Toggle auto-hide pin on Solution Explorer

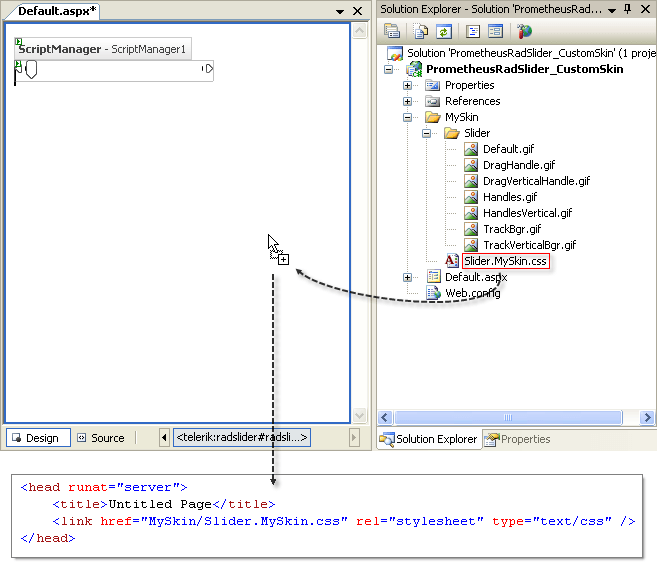tap(630, 10)
